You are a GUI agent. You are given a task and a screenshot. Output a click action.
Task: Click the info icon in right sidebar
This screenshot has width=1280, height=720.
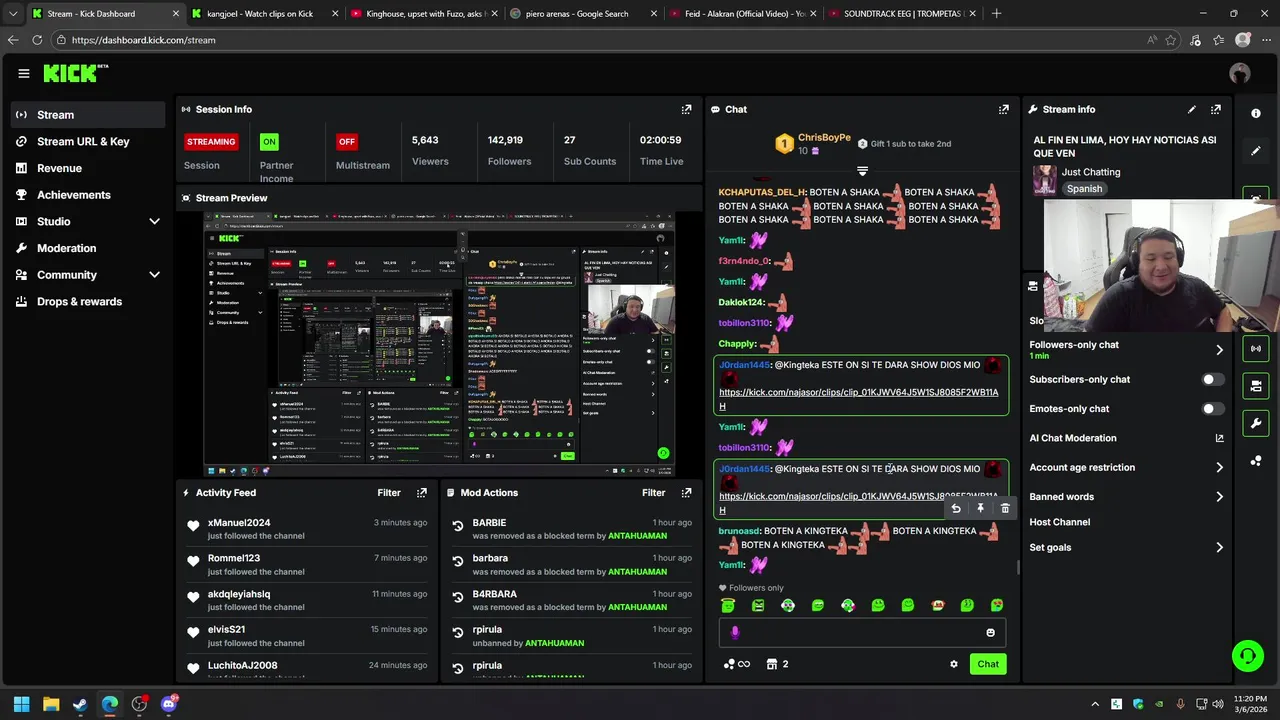coord(1256,113)
